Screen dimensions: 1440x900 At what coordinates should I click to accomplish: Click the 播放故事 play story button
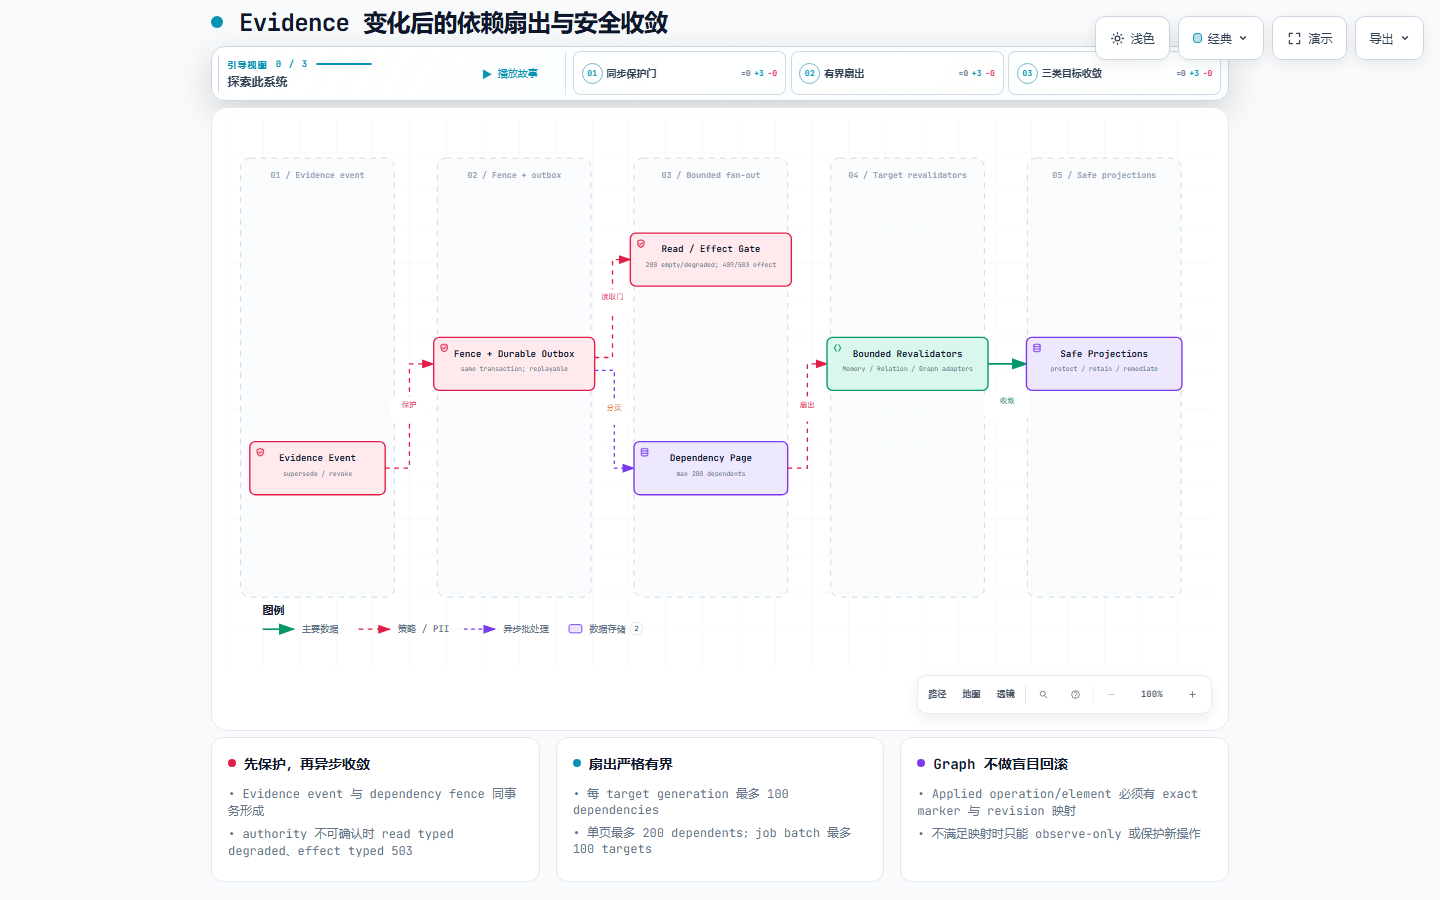coord(510,74)
